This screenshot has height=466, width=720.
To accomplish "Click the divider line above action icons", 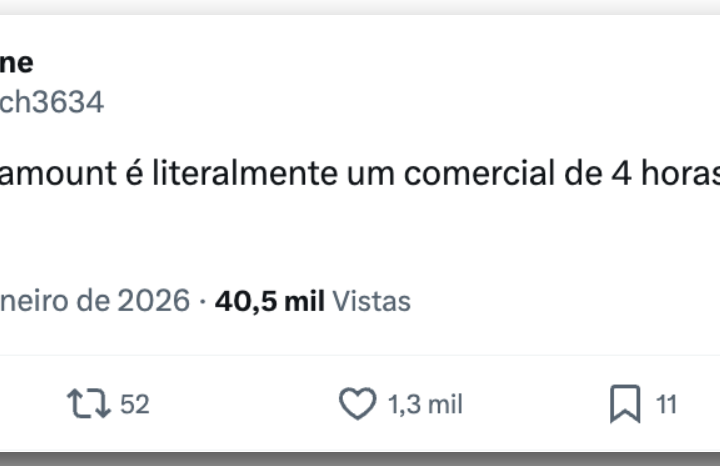I will [360, 354].
